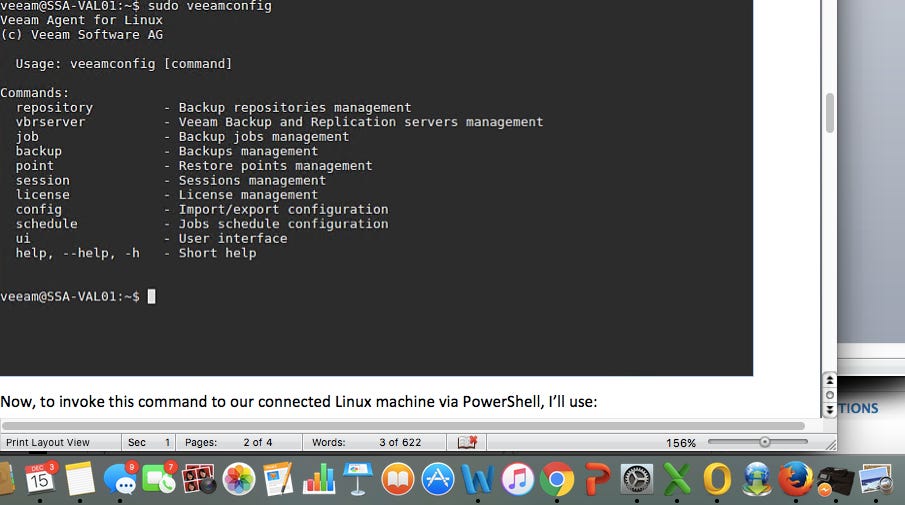Click 'Sessions management' description text
This screenshot has height=505, width=905.
(252, 181)
